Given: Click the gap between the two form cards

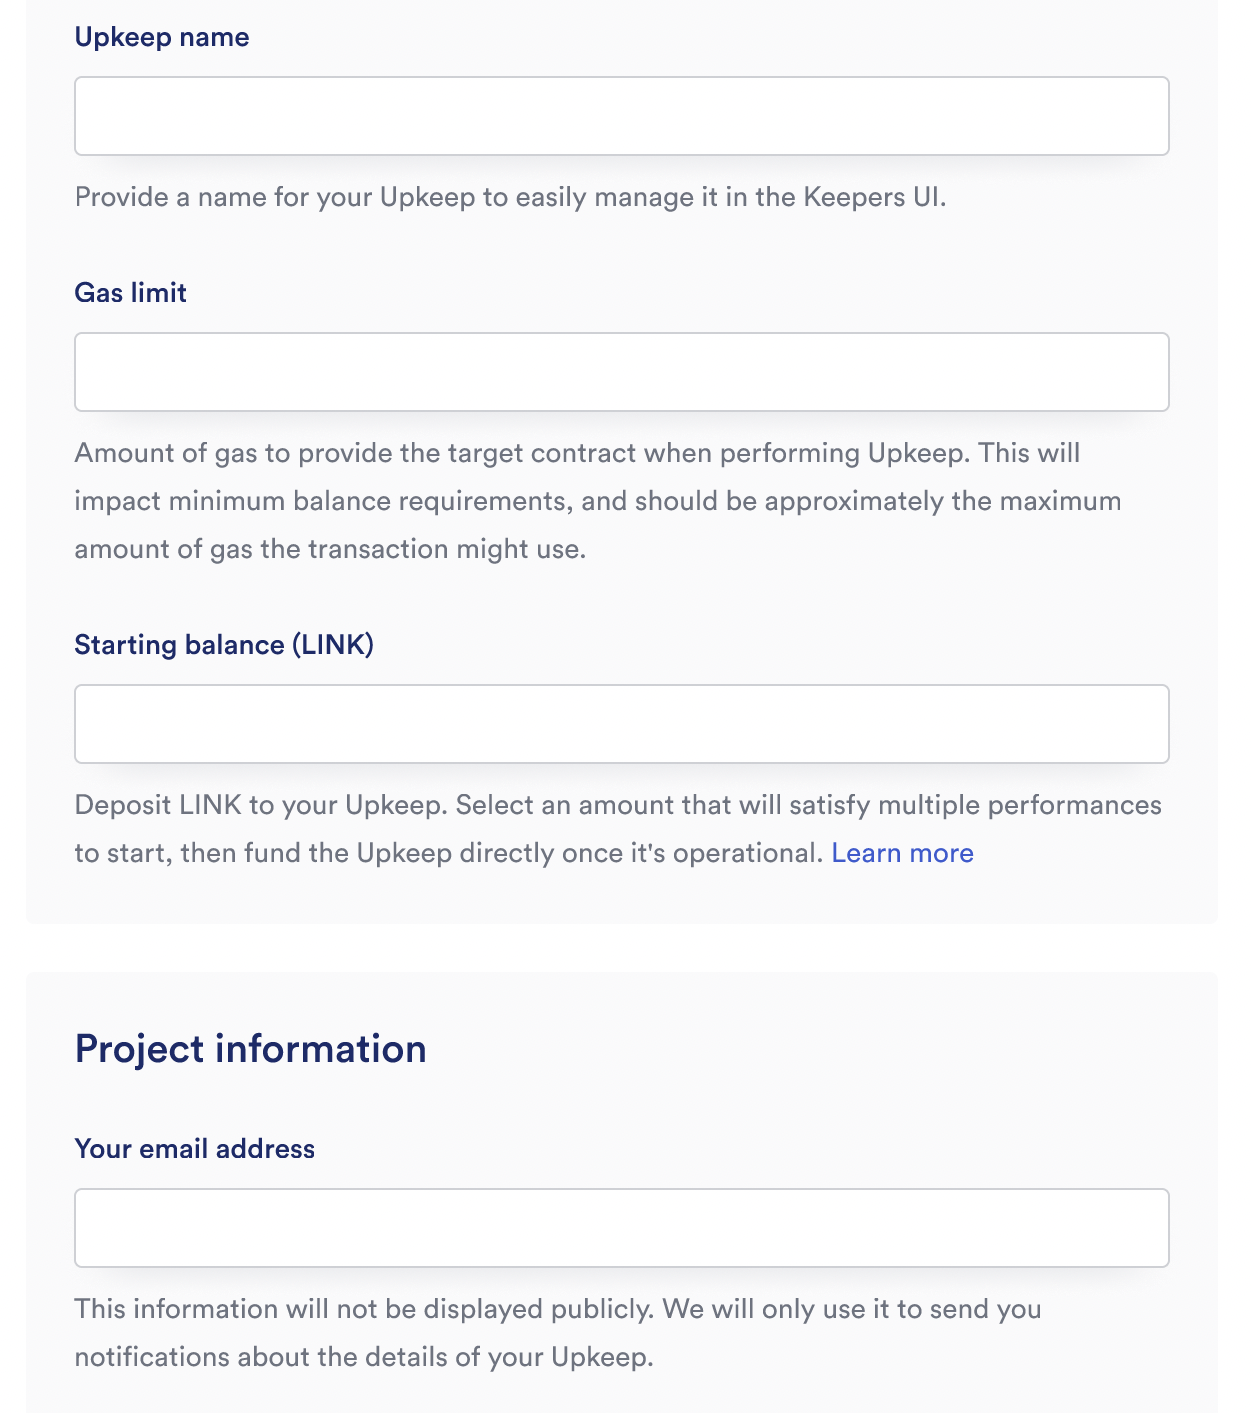Looking at the screenshot, I should click(621, 948).
